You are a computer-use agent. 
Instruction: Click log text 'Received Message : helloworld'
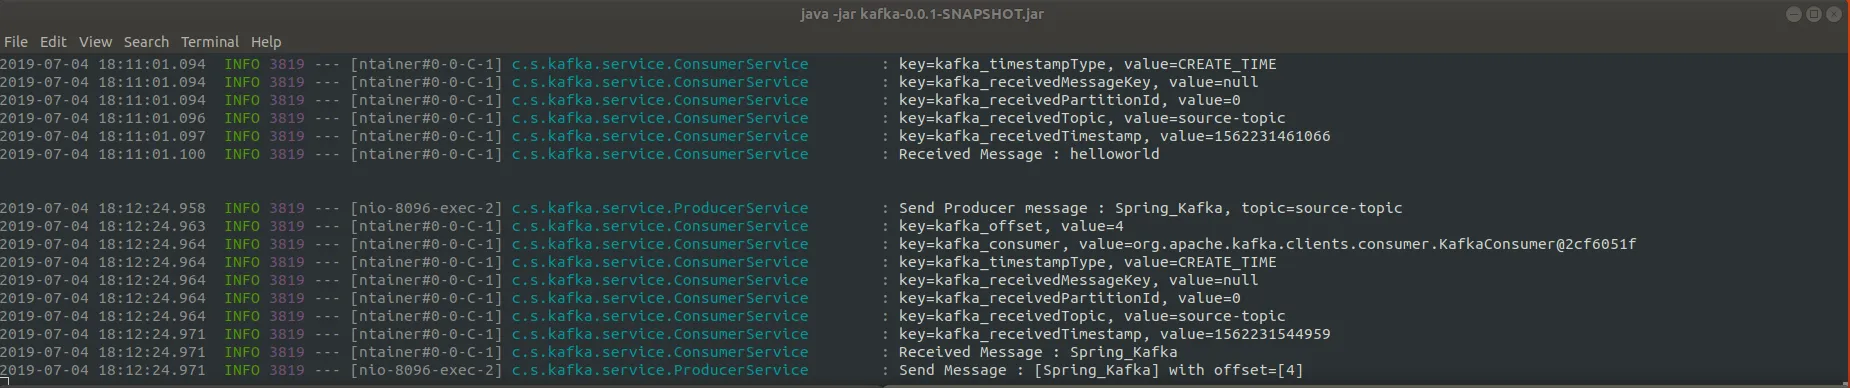(1029, 154)
